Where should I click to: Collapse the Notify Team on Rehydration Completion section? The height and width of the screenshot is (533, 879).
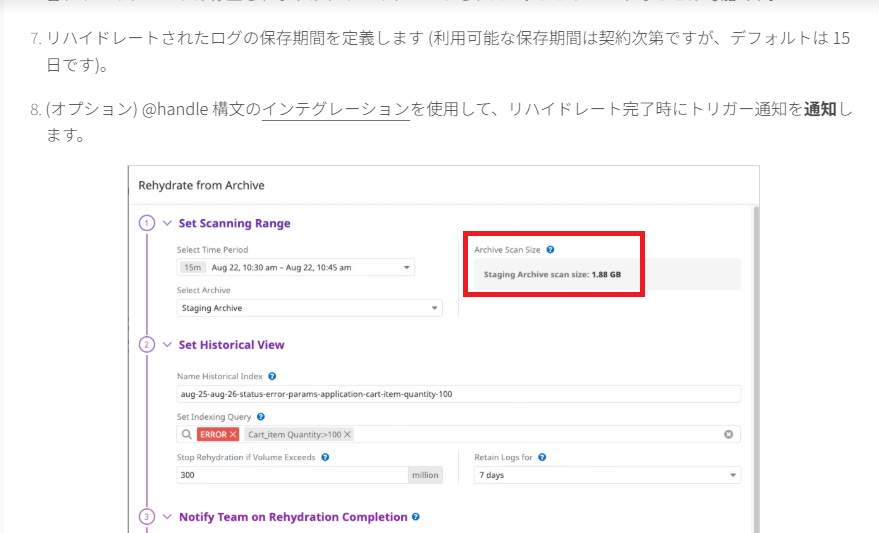(167, 517)
